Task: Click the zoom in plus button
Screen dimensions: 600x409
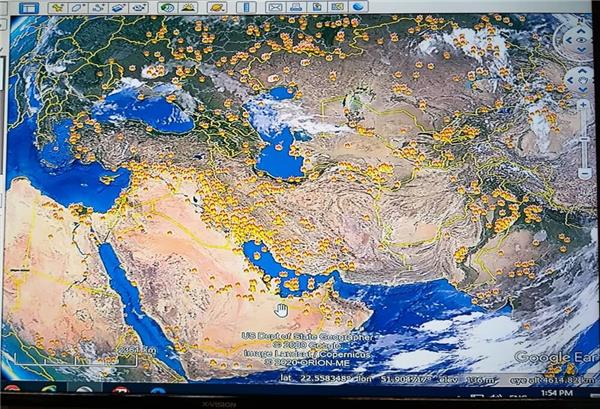Action: [584, 104]
